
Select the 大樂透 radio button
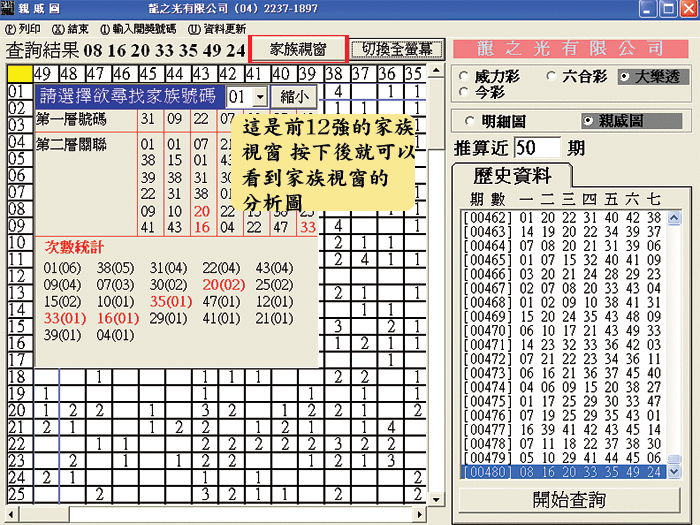coord(651,77)
